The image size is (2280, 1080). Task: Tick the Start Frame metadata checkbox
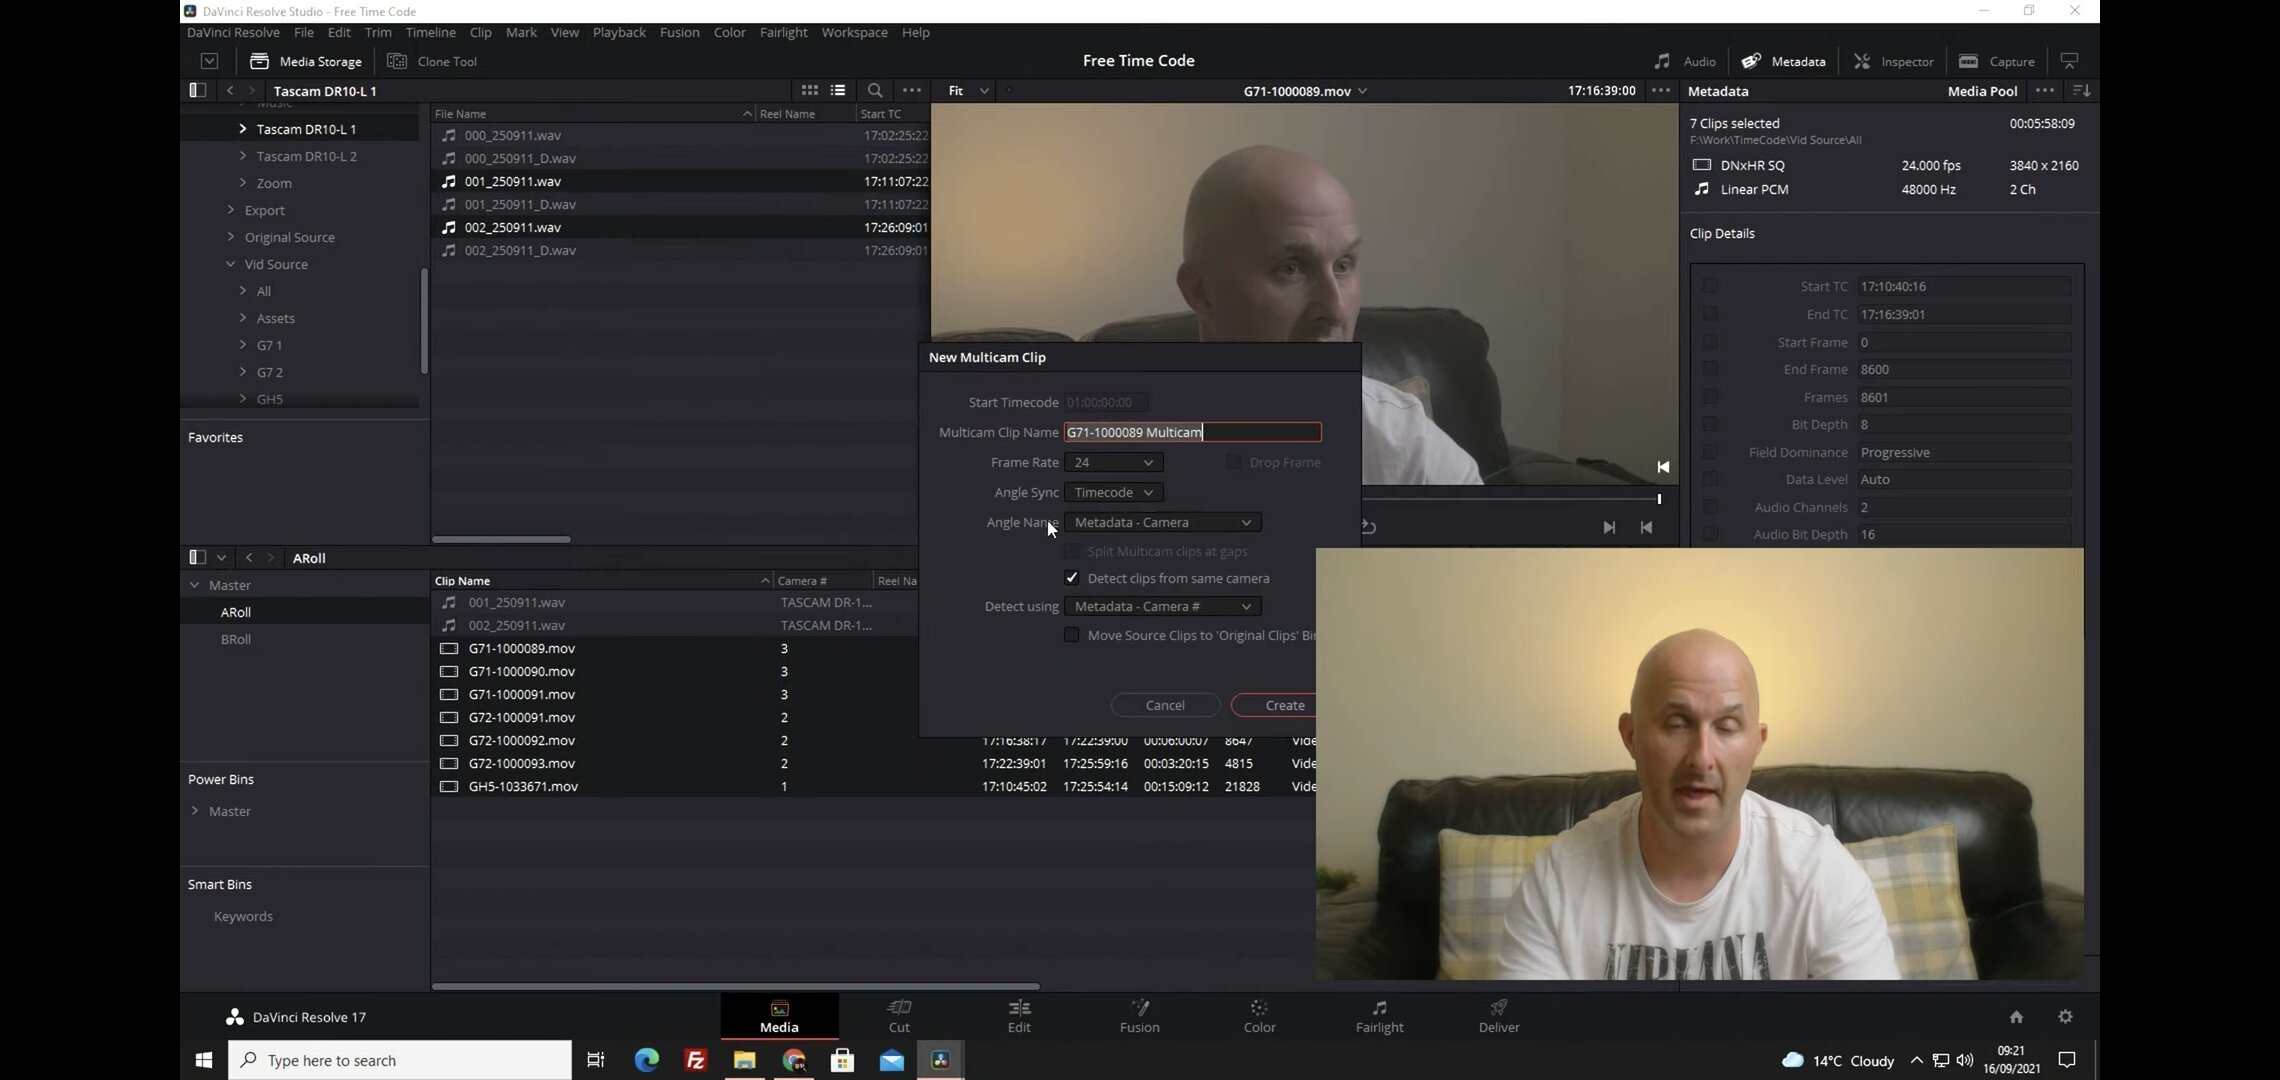1710,342
